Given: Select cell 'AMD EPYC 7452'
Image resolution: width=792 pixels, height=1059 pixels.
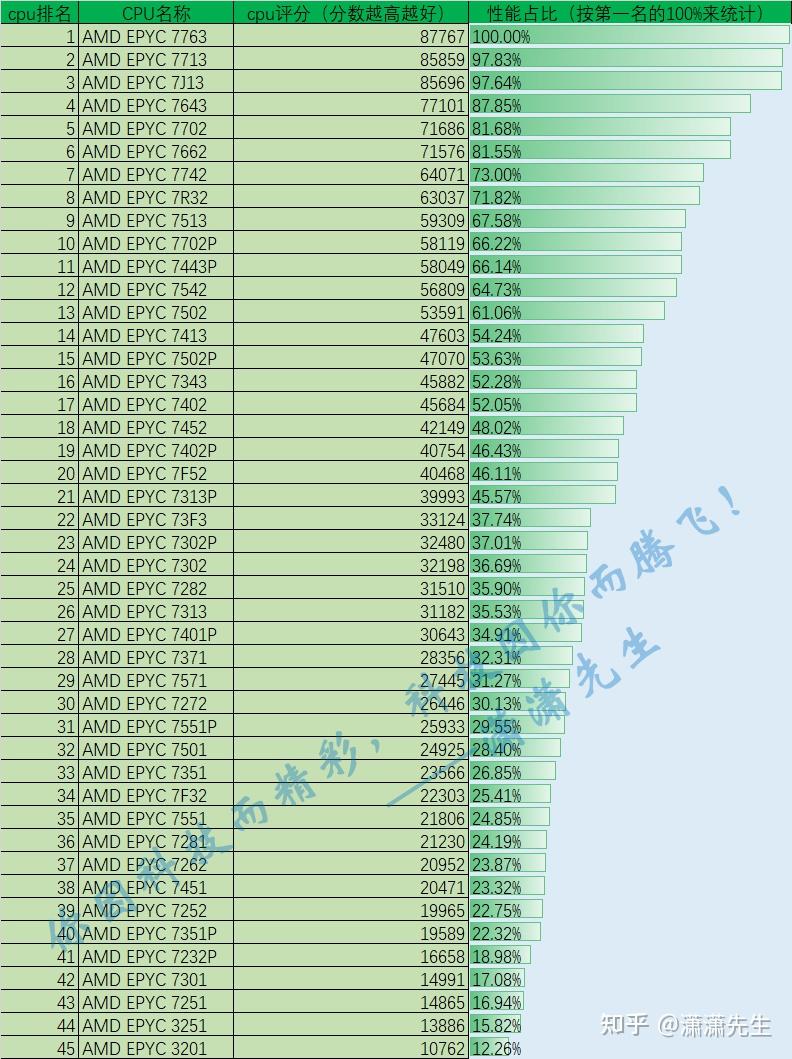Looking at the screenshot, I should click(x=156, y=426).
